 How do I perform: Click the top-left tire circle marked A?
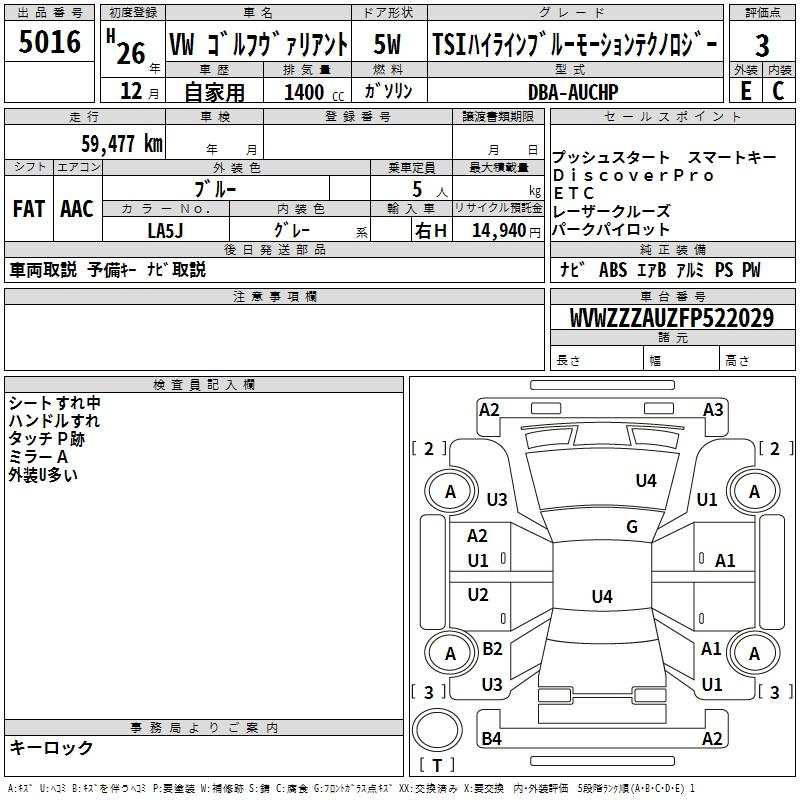click(x=450, y=491)
